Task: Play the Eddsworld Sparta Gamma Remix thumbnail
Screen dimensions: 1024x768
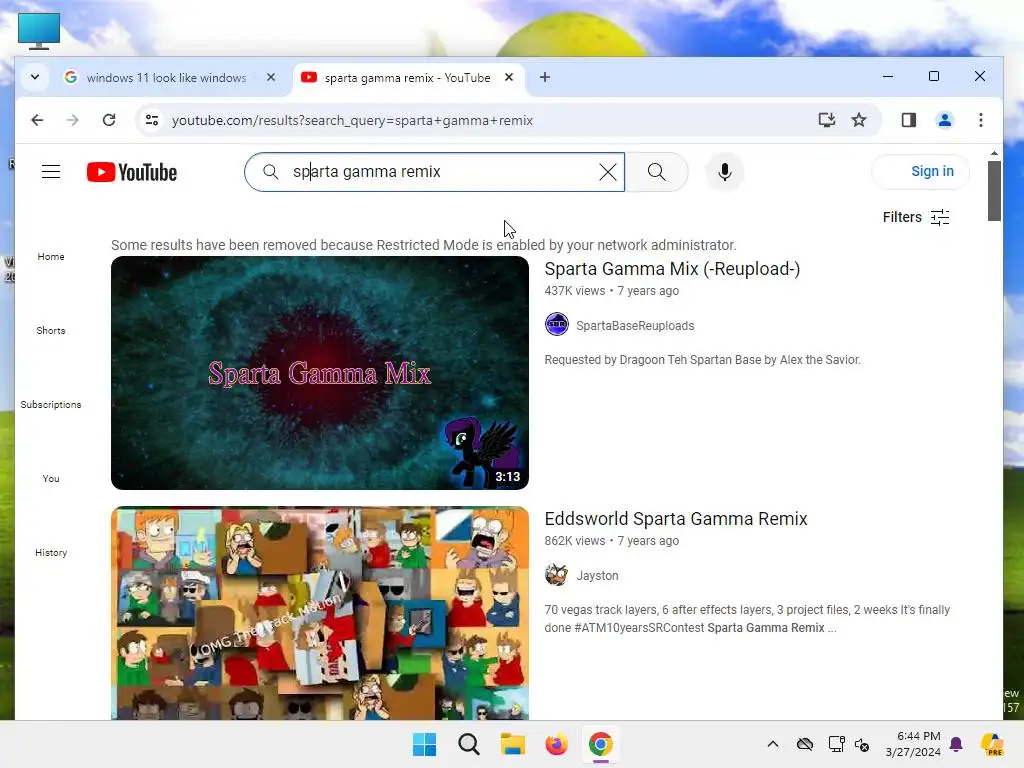Action: coord(320,613)
